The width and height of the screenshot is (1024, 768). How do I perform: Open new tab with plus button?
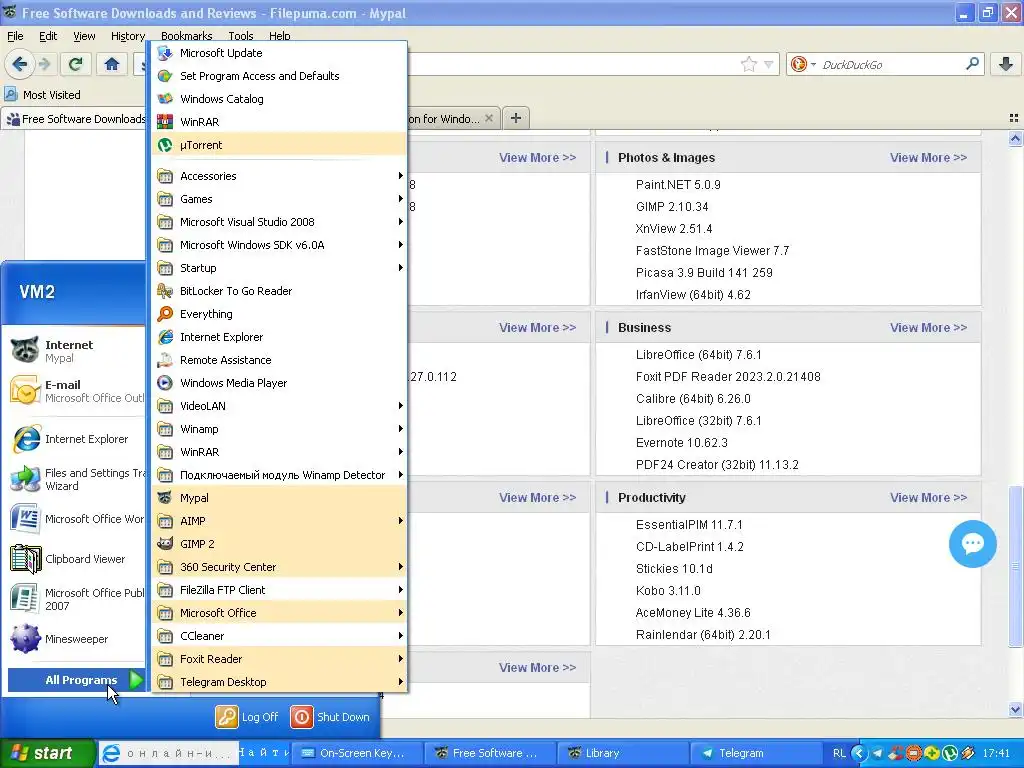(516, 118)
